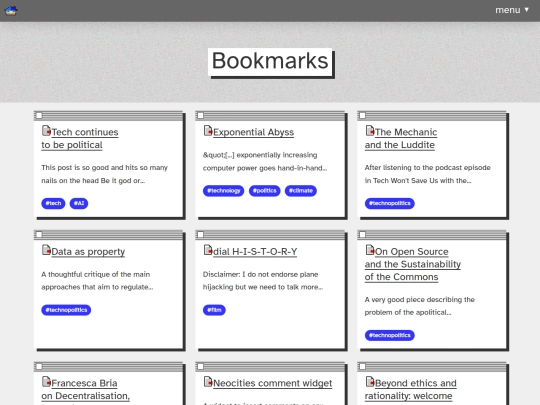
Task: Click window box on Neocities comment widget card titlebar
Action: tap(200, 366)
